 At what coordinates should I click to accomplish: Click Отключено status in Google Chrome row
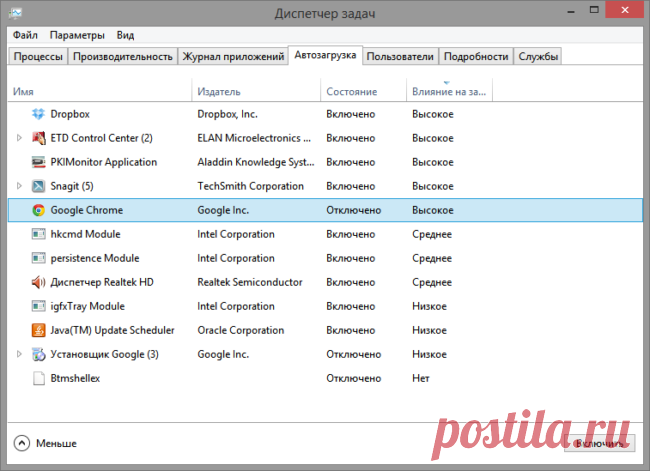click(354, 210)
